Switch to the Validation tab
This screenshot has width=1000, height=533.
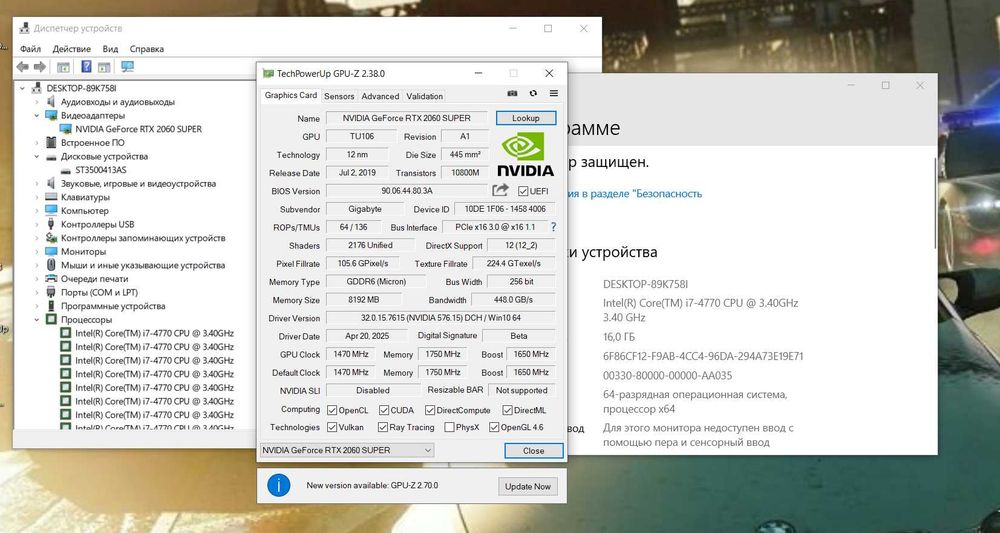[424, 96]
